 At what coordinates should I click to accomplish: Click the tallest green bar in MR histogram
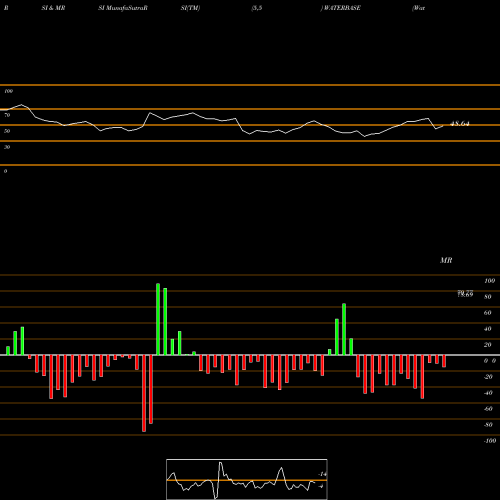click(158, 319)
